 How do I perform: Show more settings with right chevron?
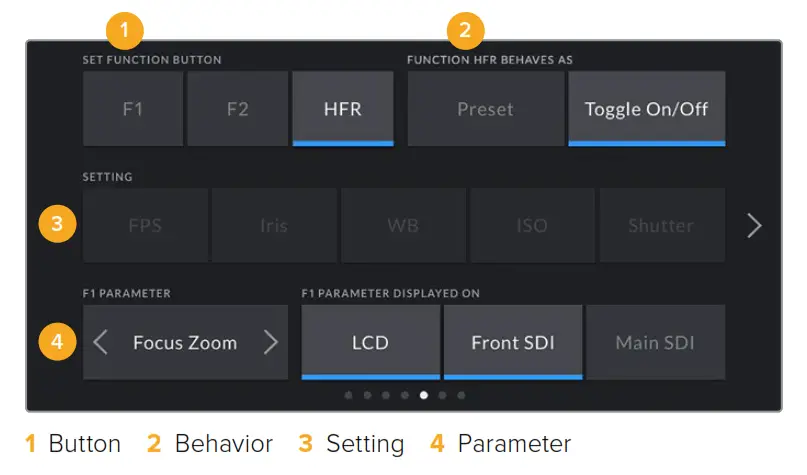pos(755,226)
